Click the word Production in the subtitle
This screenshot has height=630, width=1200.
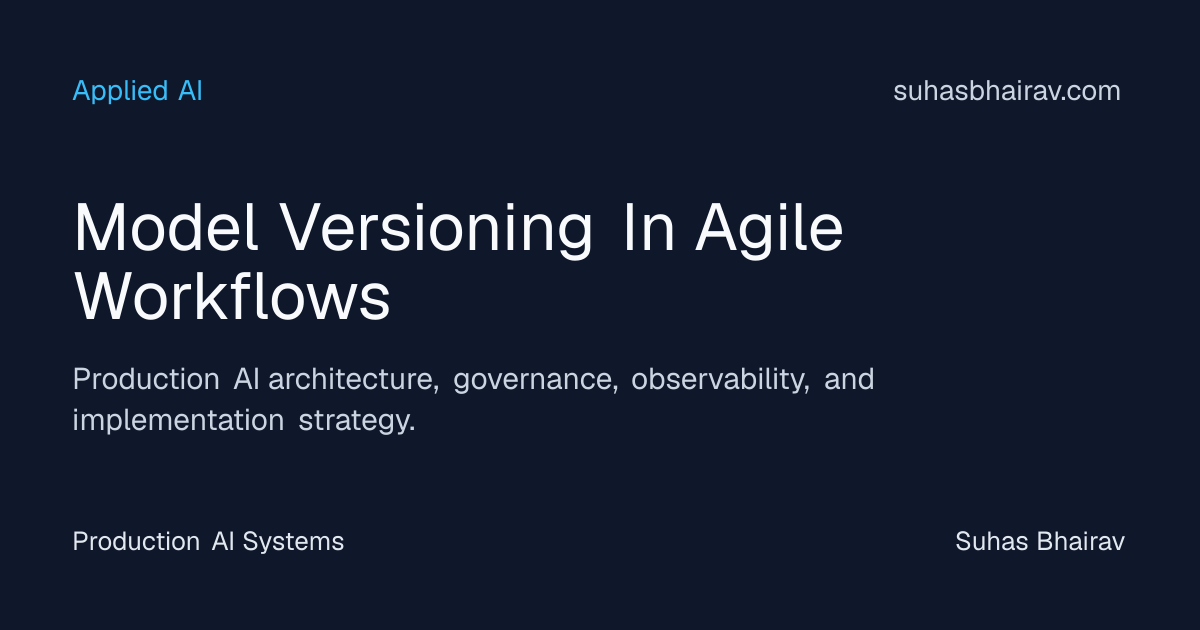click(x=146, y=380)
